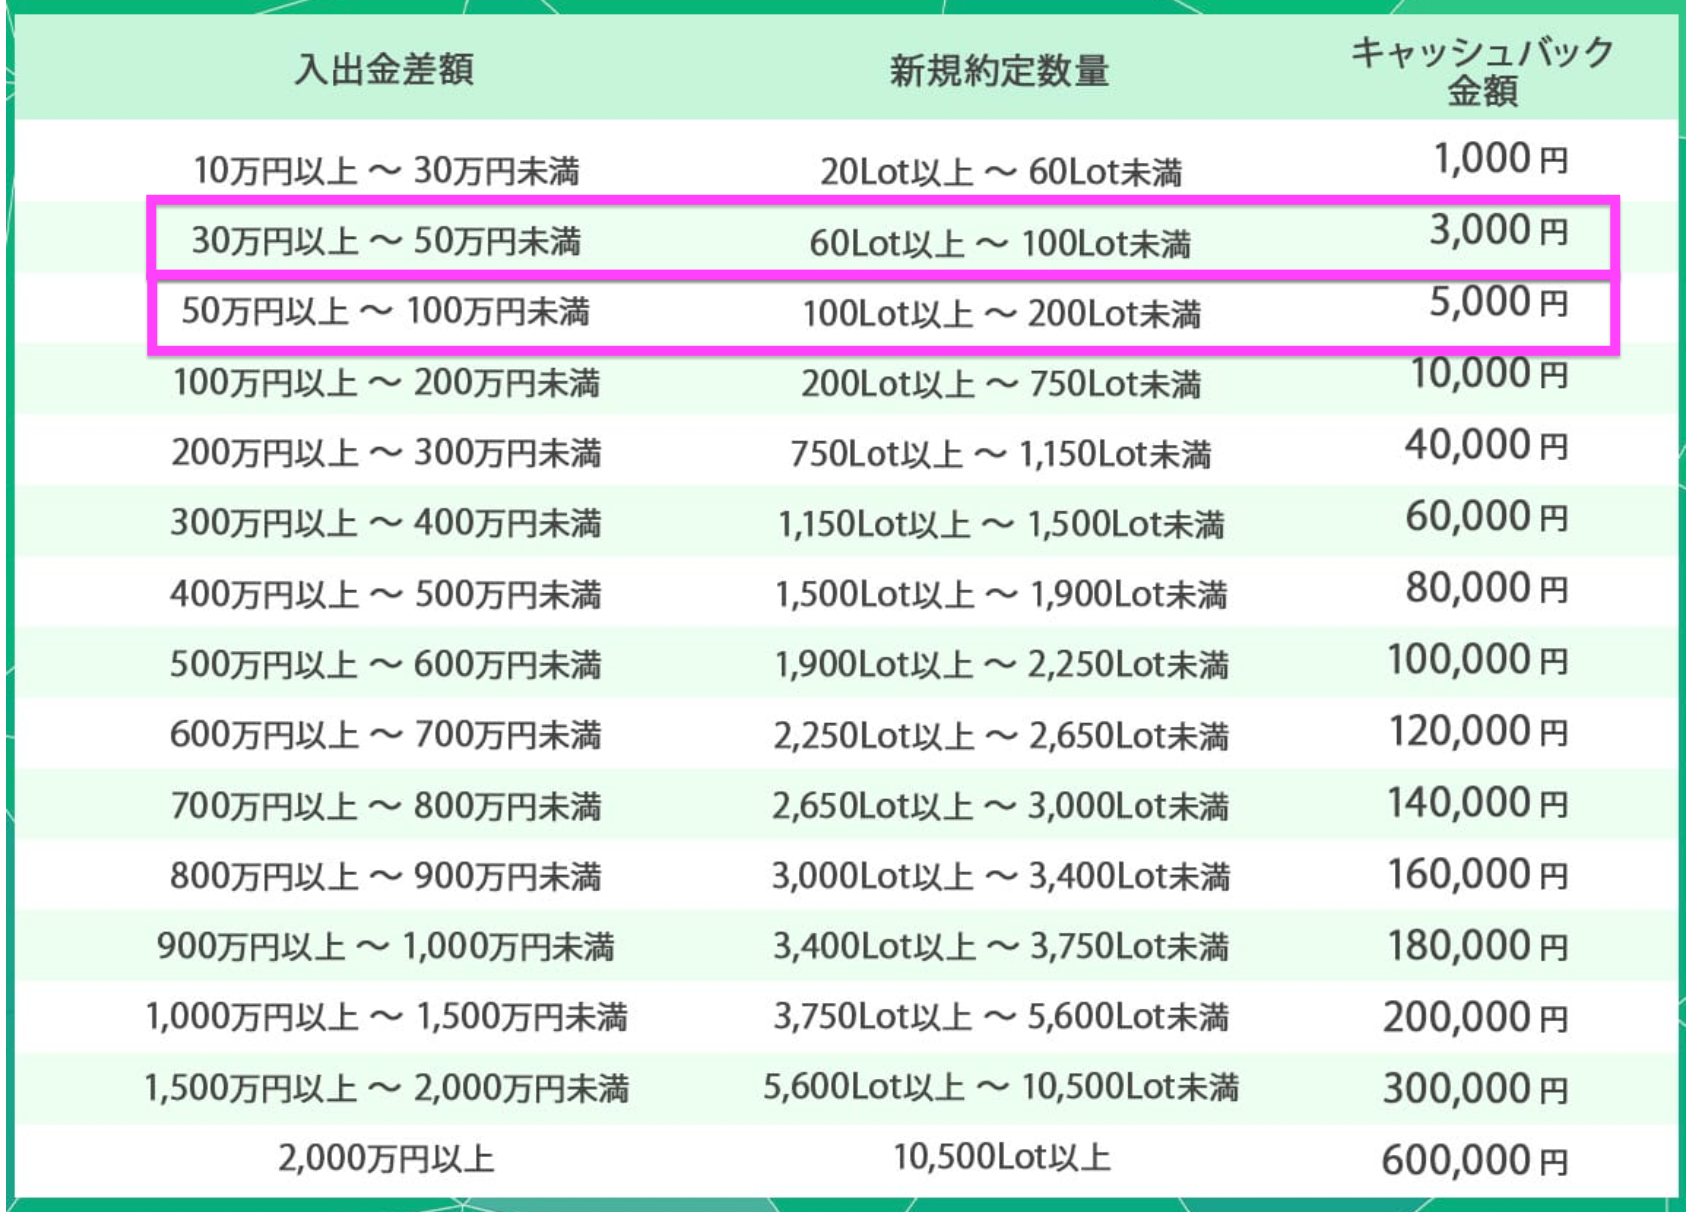Click the キャッシュバック金額 column header
This screenshot has width=1692, height=1212.
click(x=1482, y=70)
